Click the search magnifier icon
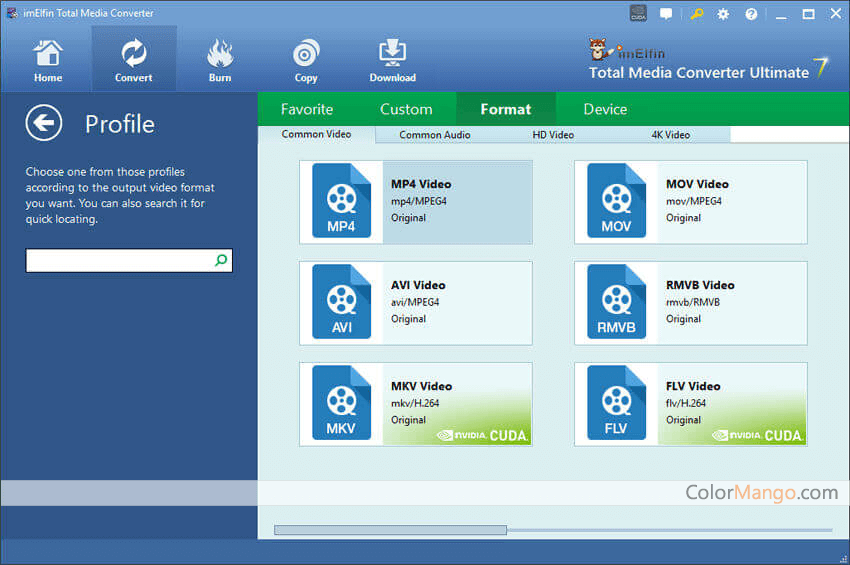The width and height of the screenshot is (850, 565). (x=221, y=261)
